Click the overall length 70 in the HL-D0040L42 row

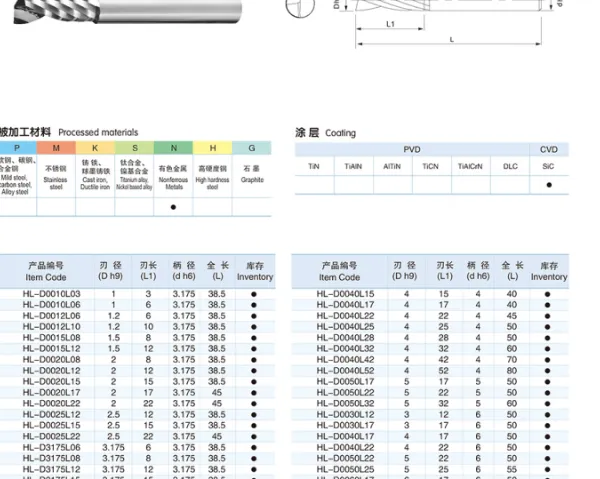pos(512,360)
